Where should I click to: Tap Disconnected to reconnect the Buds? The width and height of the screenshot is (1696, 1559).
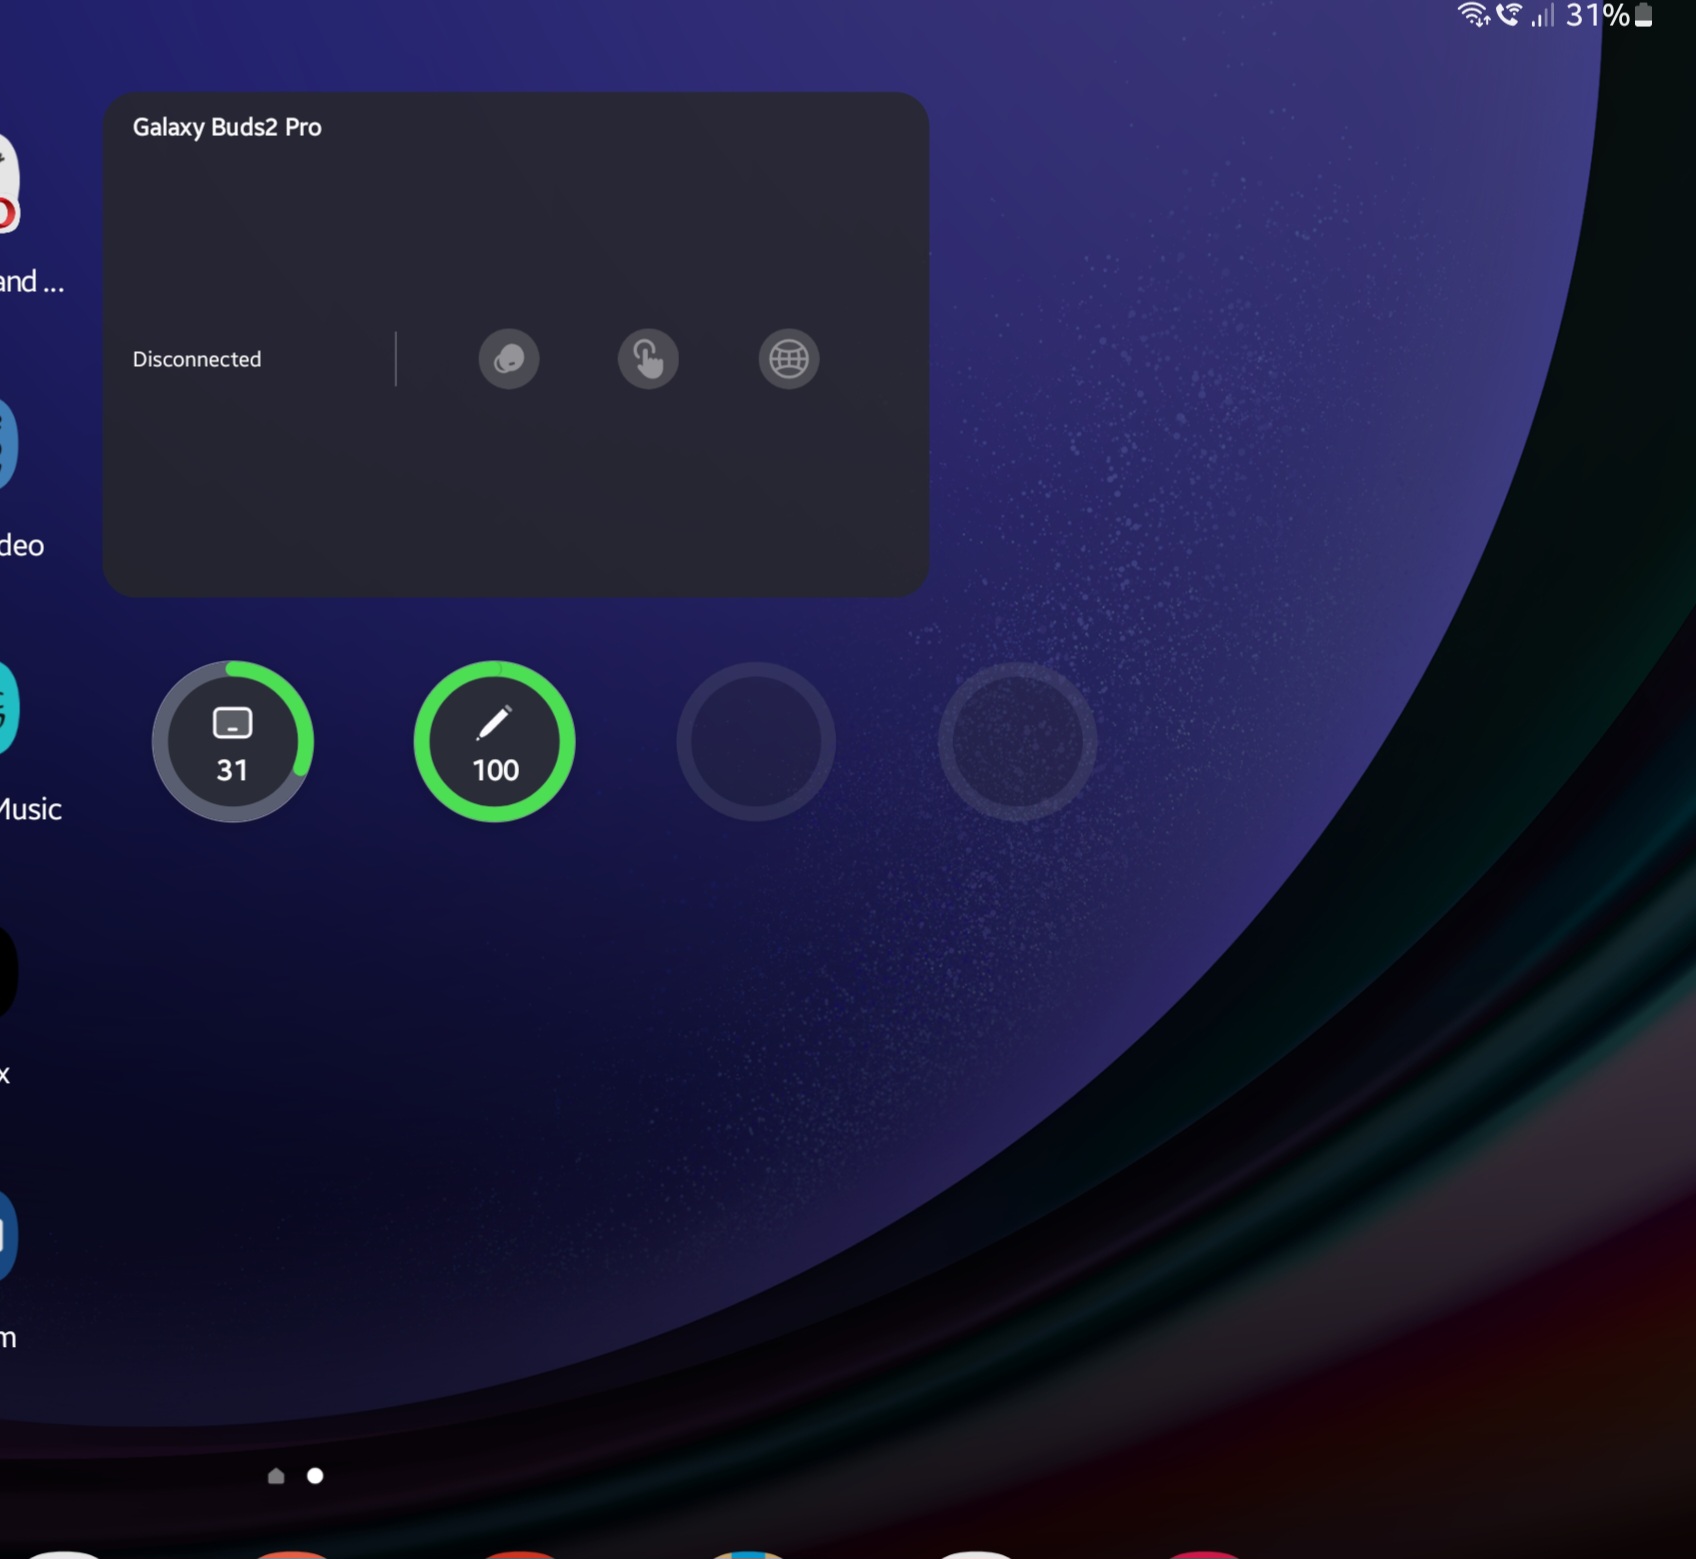point(197,359)
